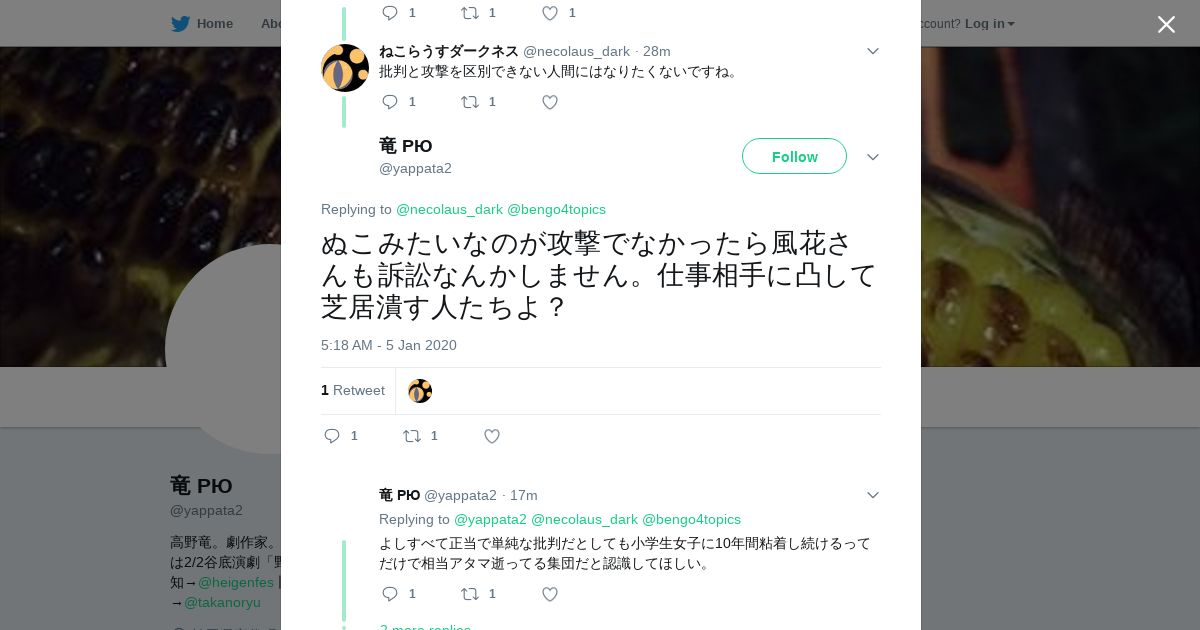Open the Log in dropdown menu
The height and width of the screenshot is (630, 1200).
point(989,23)
